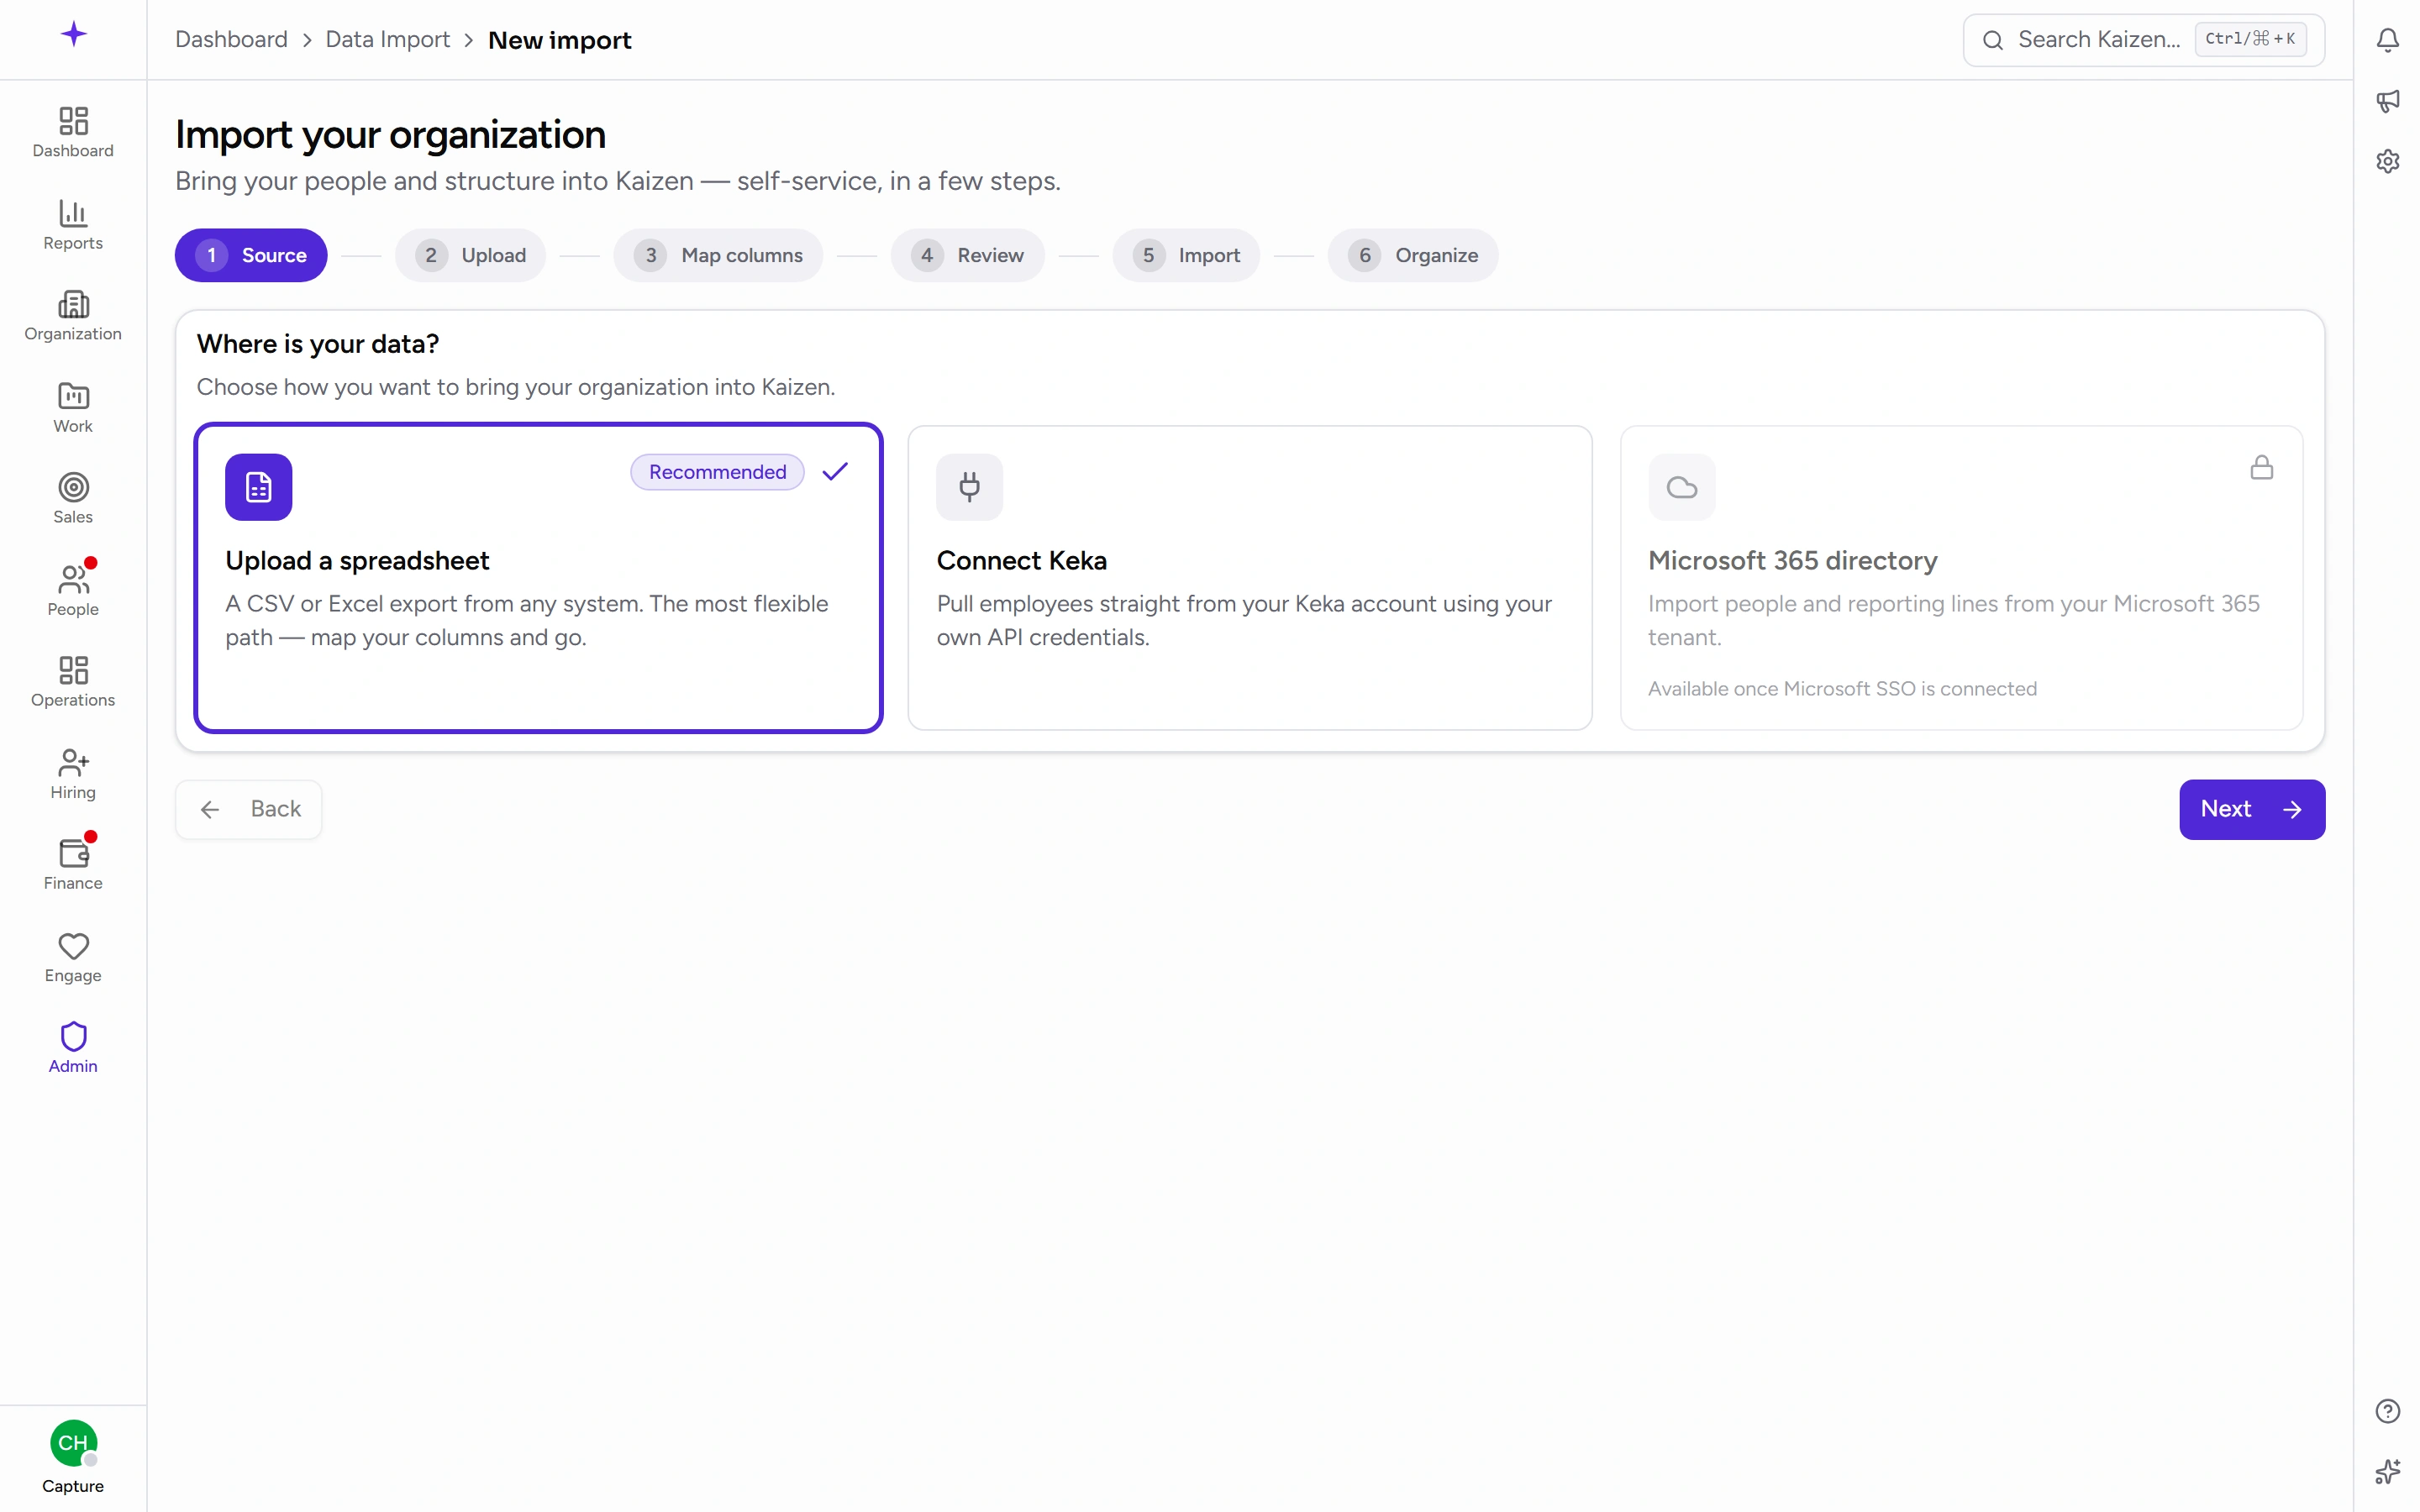Open Operations in the sidebar
The image size is (2420, 1512).
point(73,681)
